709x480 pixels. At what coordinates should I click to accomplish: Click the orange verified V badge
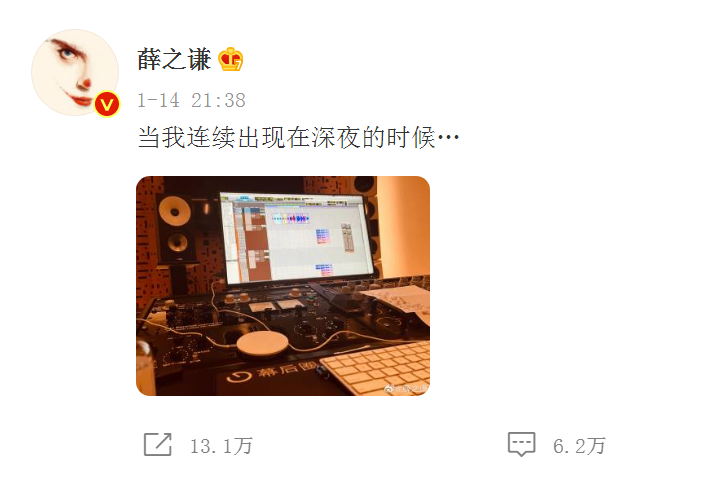coord(107,104)
